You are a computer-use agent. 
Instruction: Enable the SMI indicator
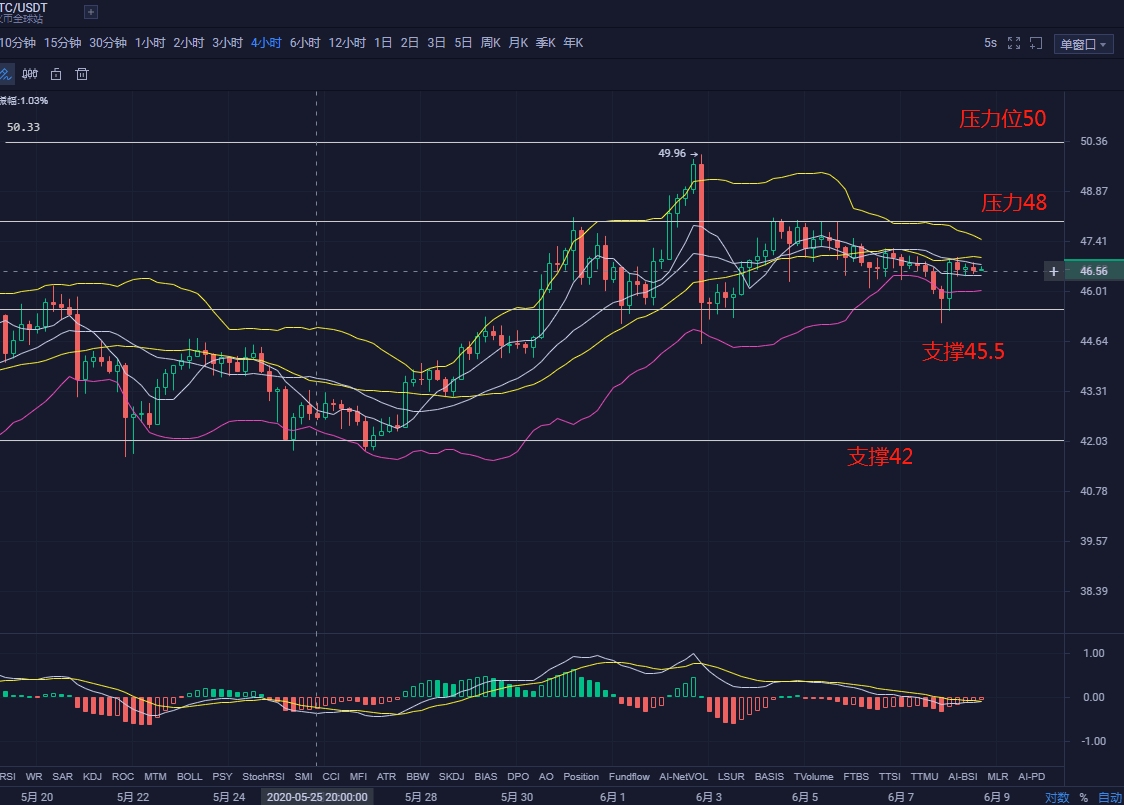[303, 776]
